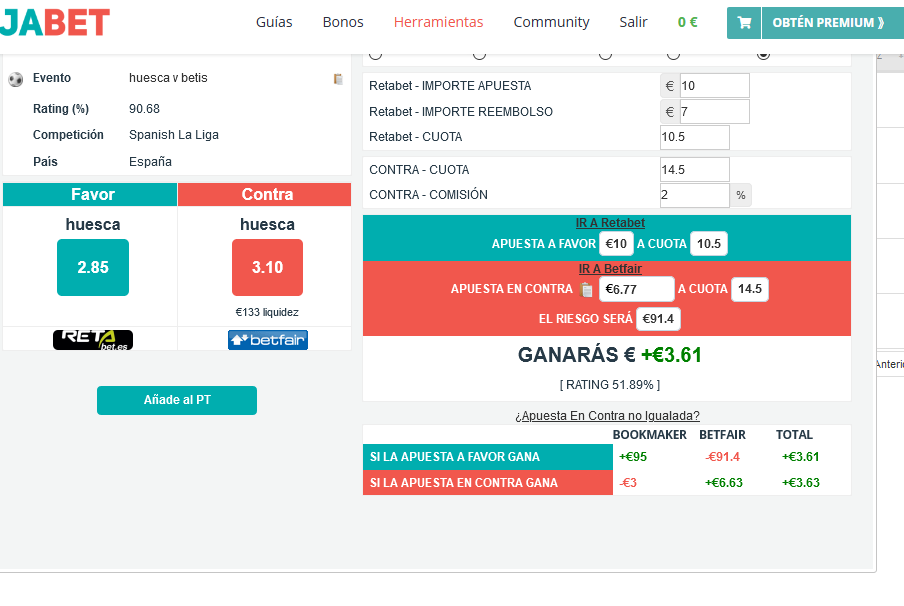Click the Contra odds 3.10 button

[268, 268]
